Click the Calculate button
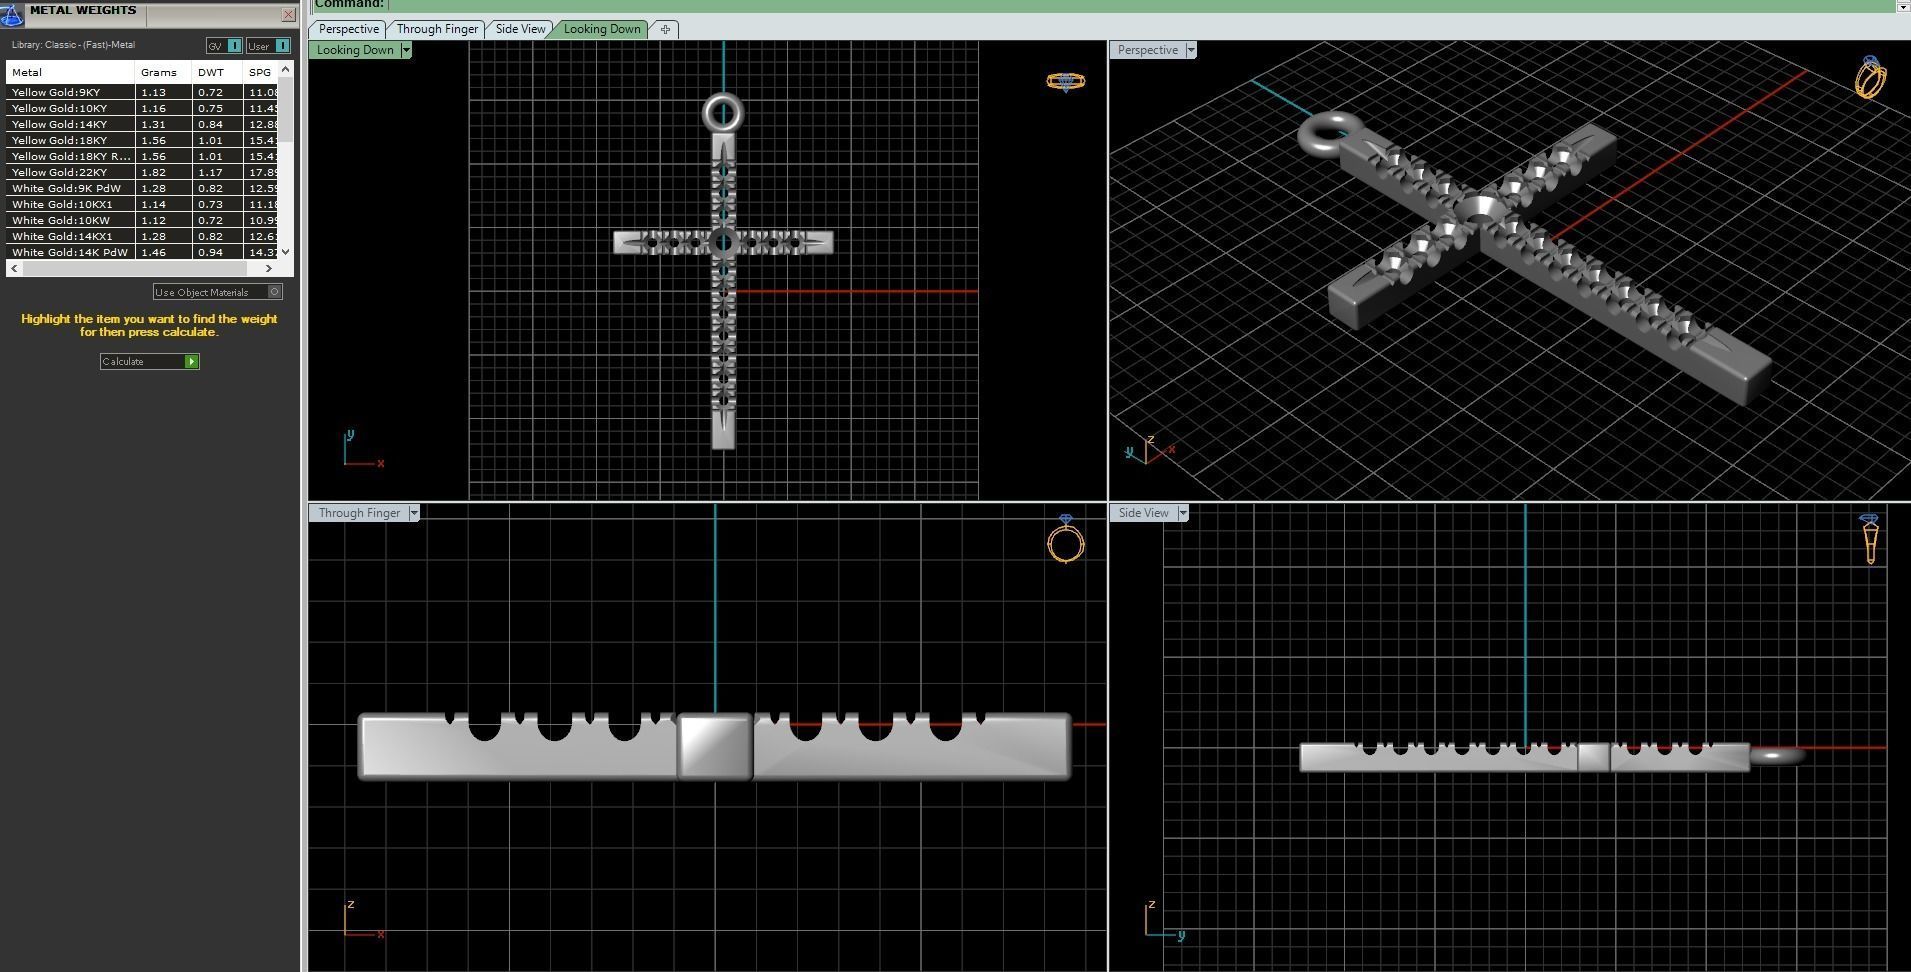The width and height of the screenshot is (1911, 972). [x=150, y=361]
